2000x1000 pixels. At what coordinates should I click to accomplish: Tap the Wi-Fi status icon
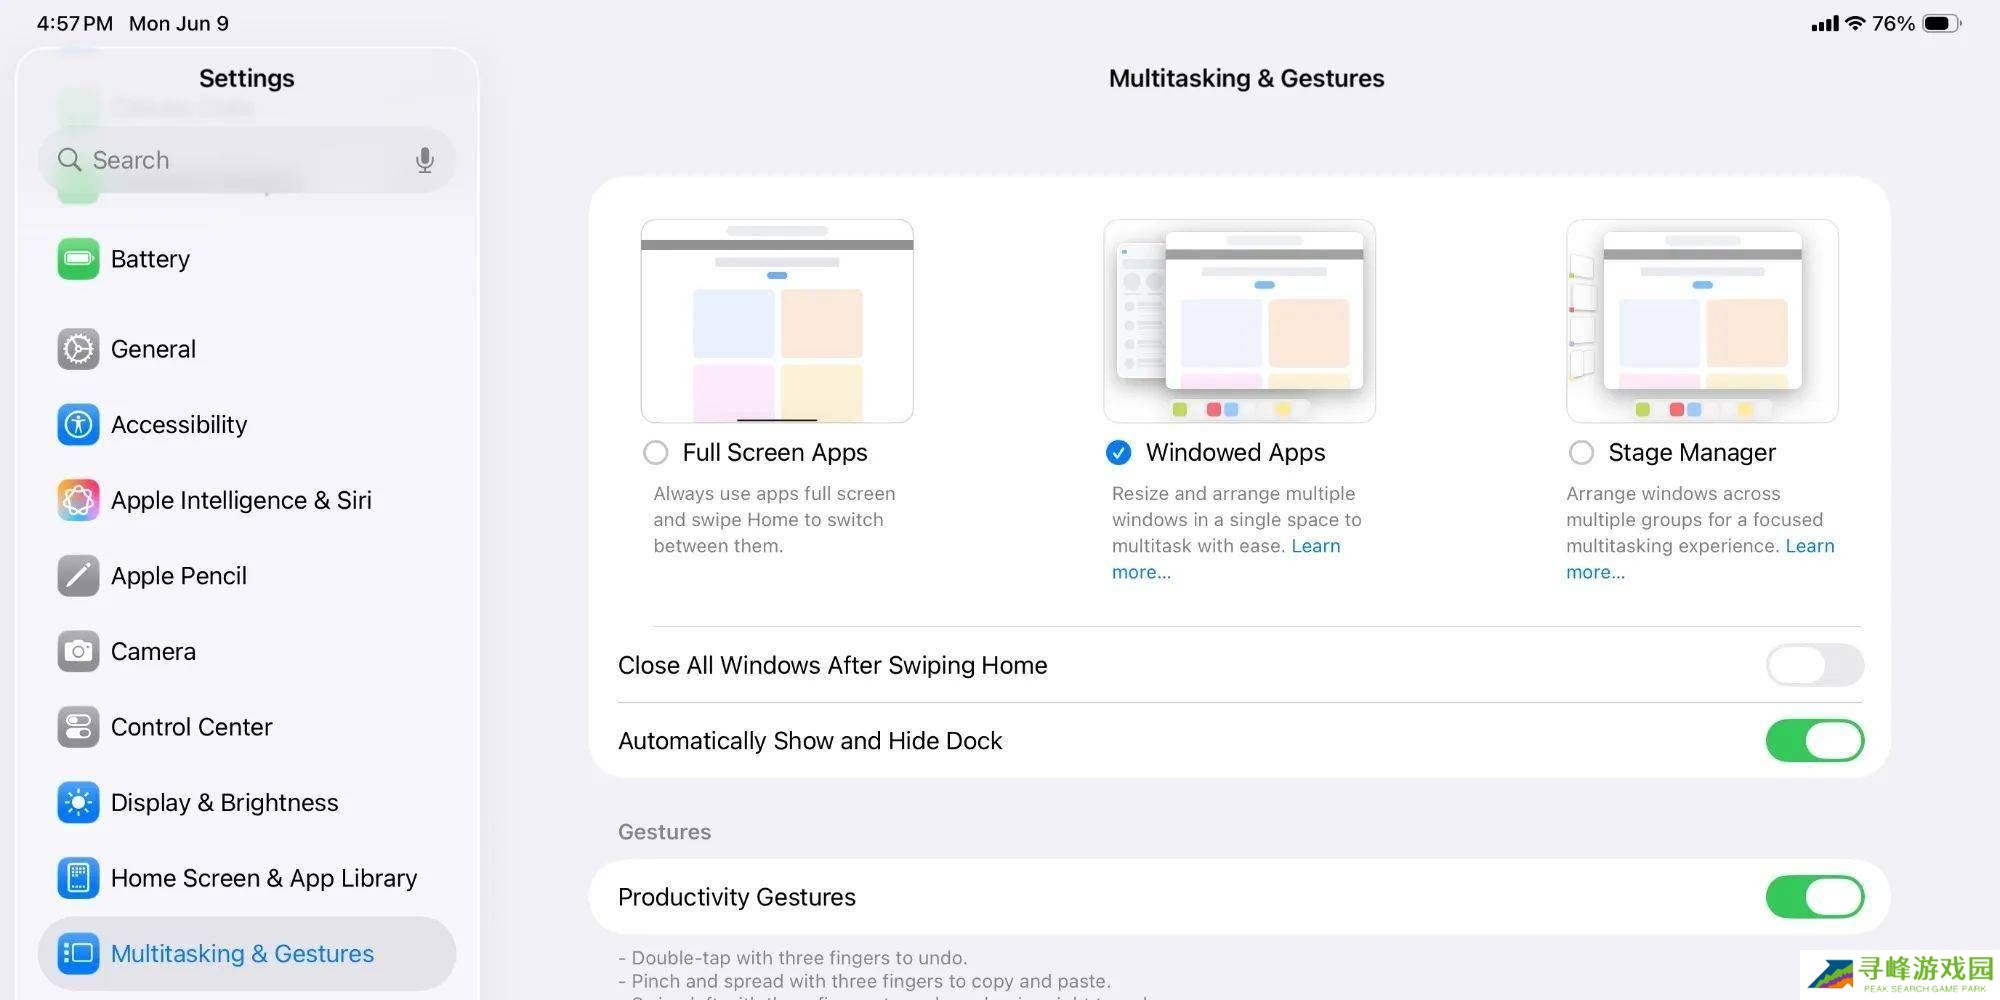click(1855, 23)
